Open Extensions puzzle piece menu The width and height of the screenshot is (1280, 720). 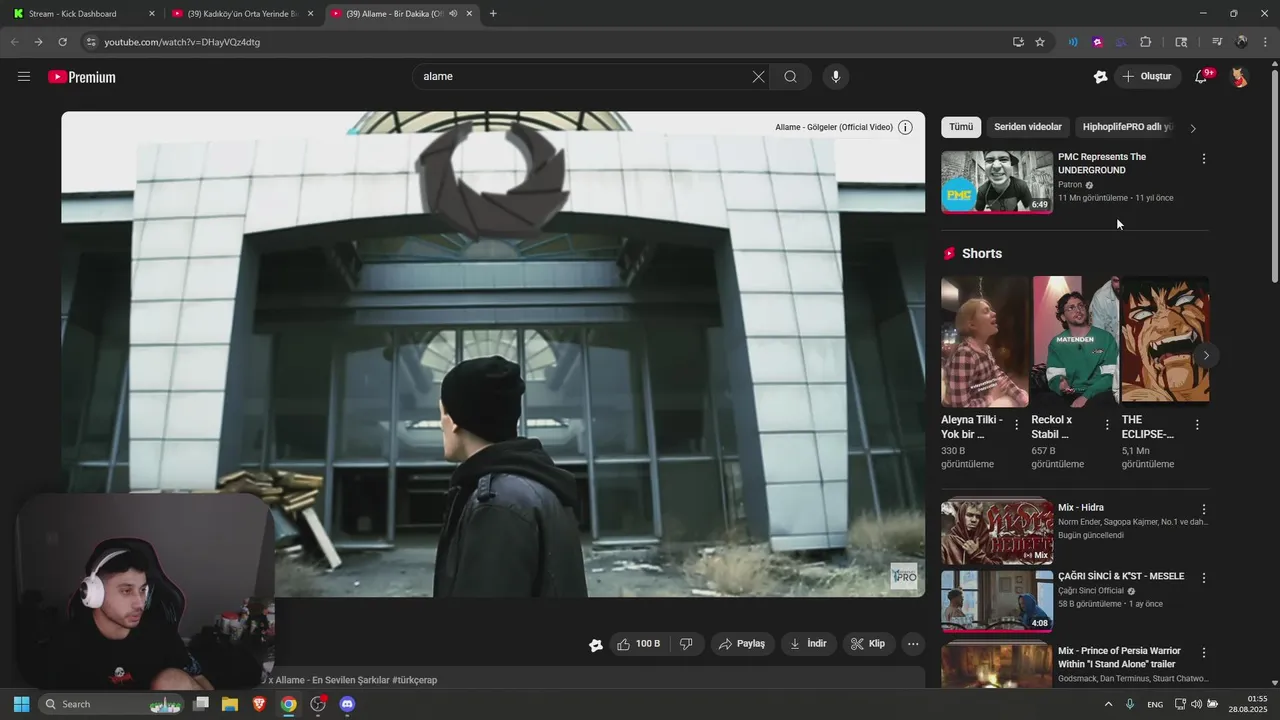tap(1146, 42)
